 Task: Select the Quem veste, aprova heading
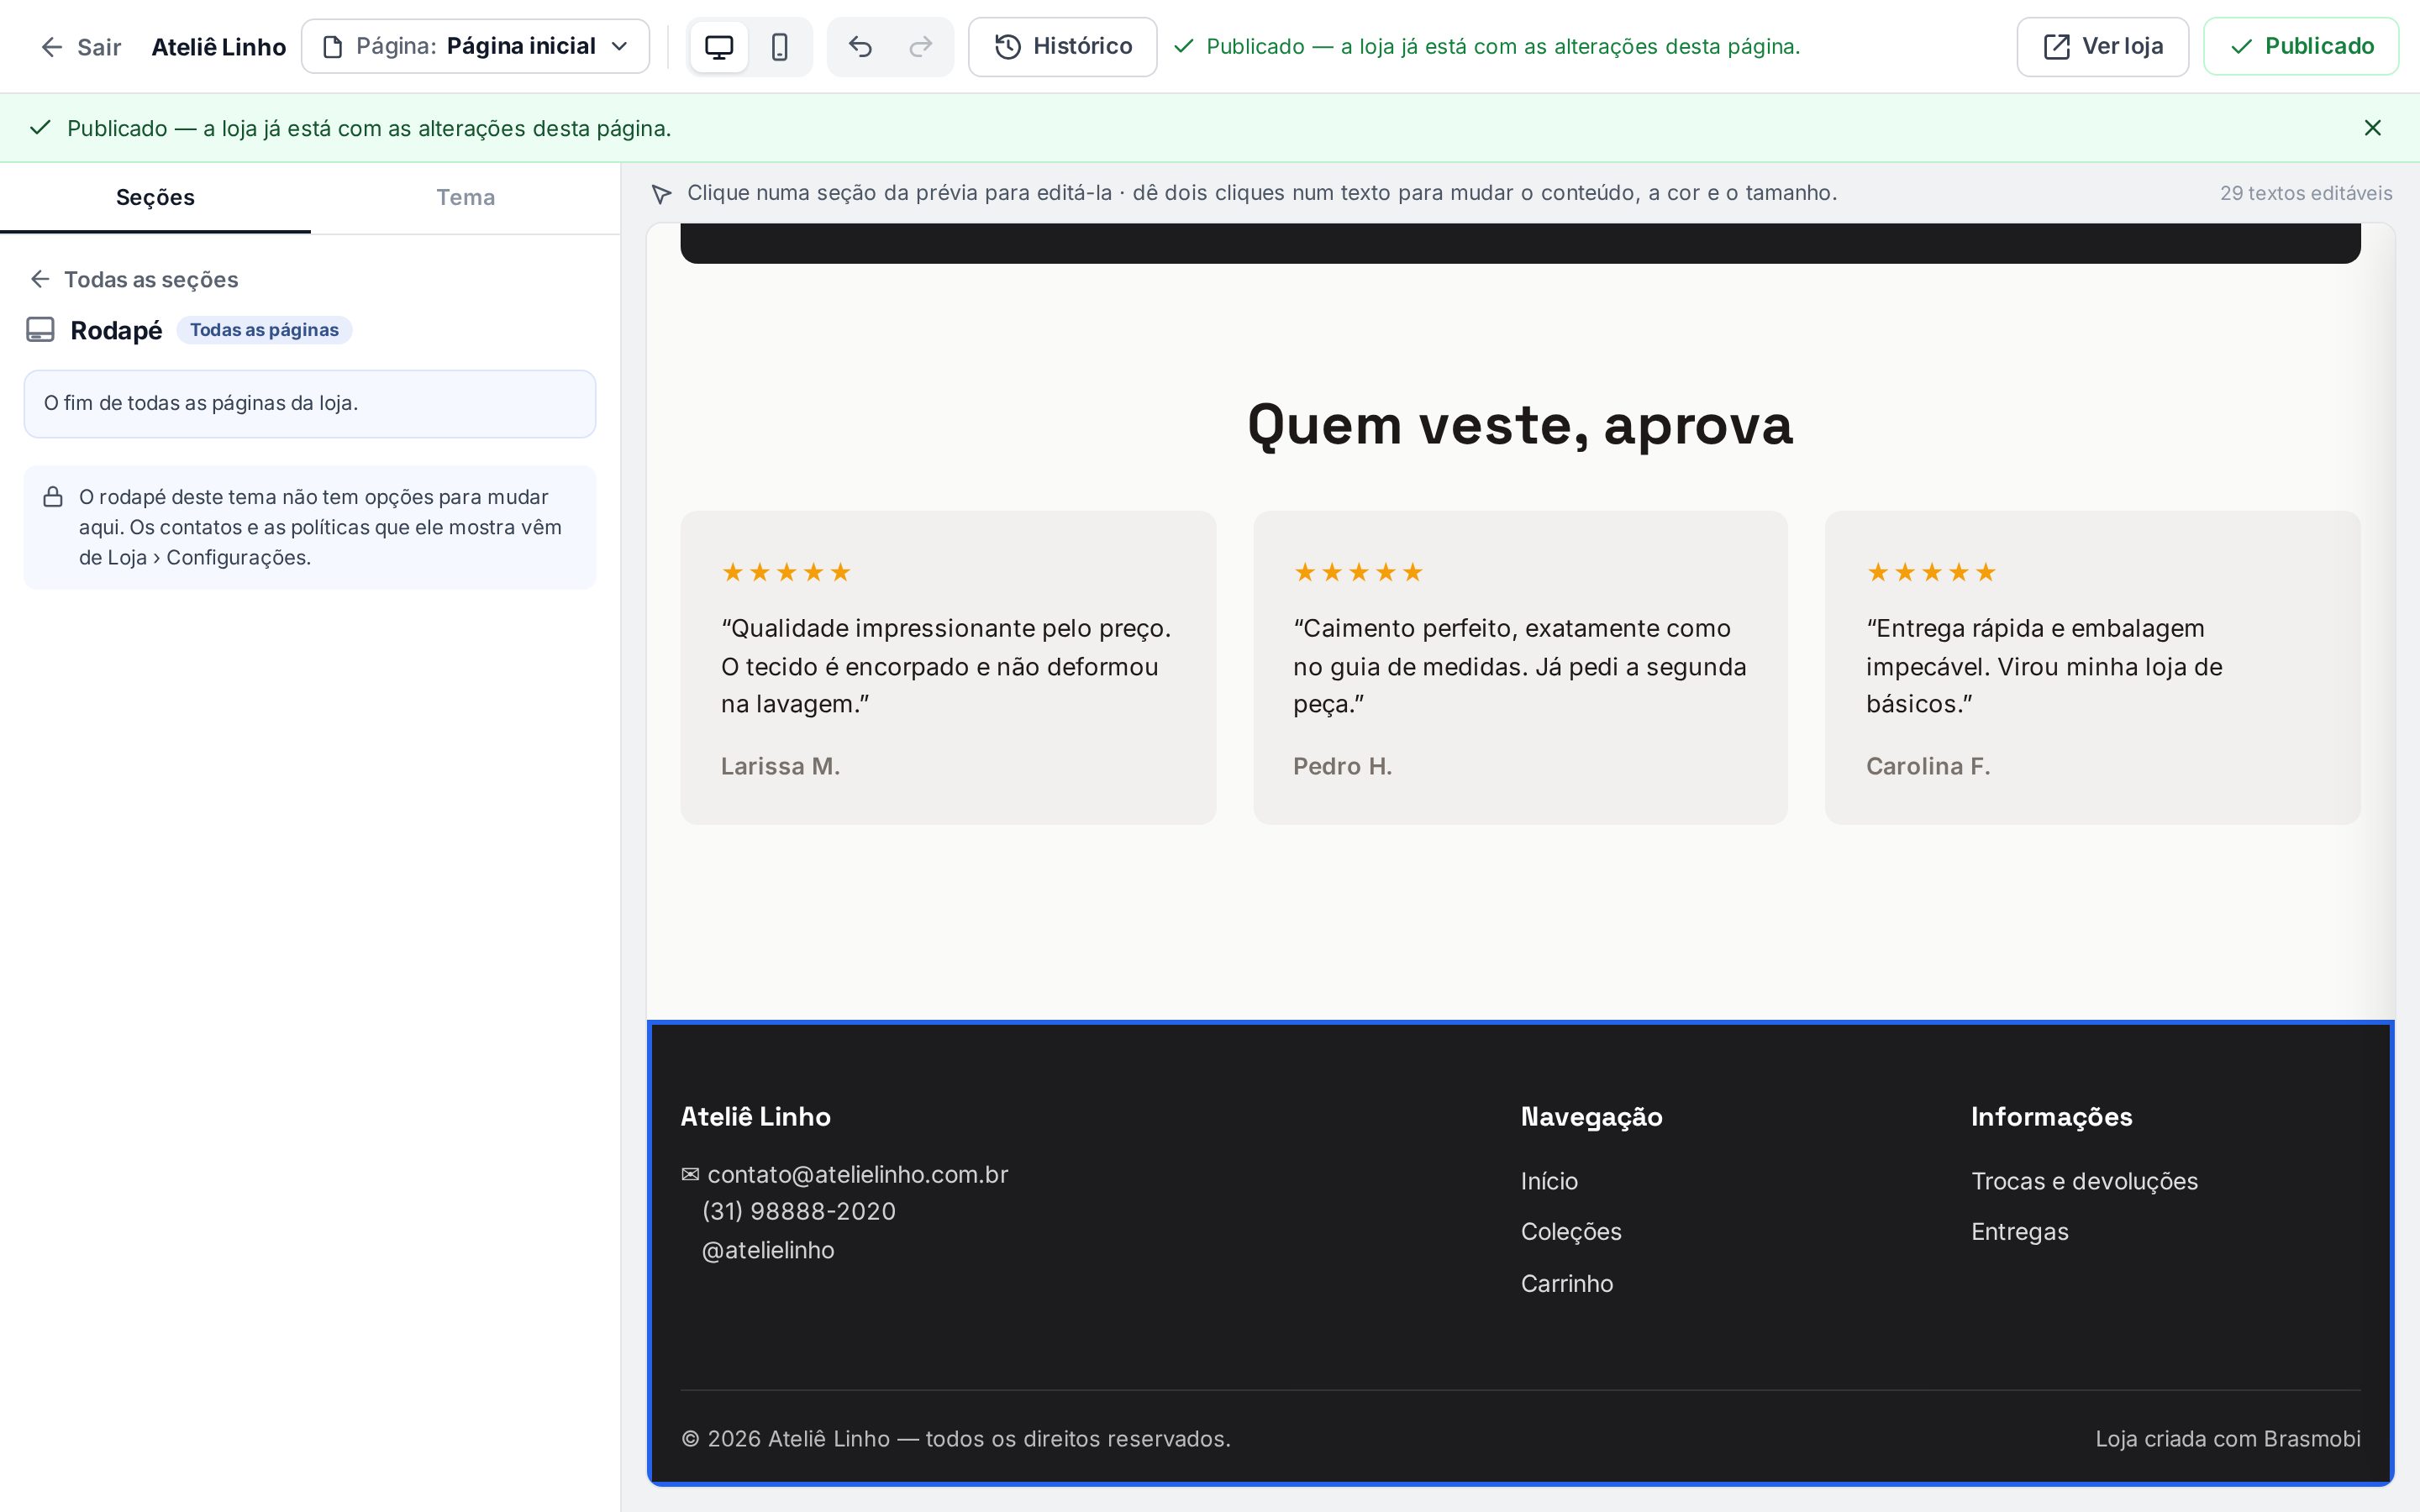point(1520,425)
